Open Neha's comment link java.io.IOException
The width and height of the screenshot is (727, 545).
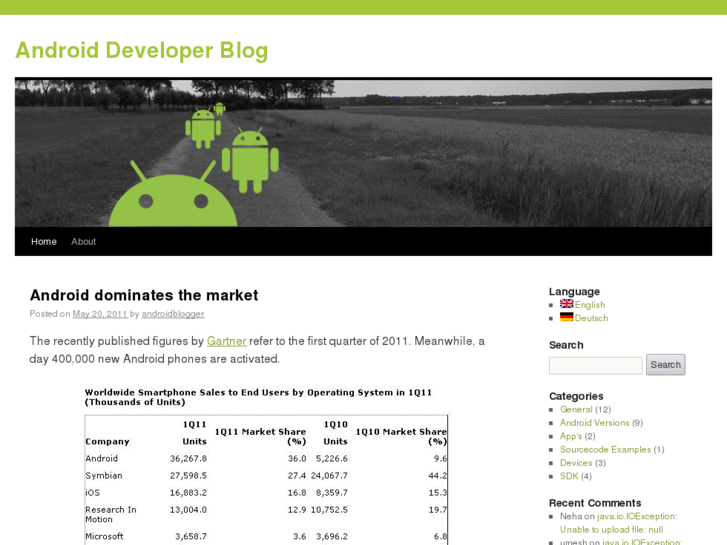point(619,523)
